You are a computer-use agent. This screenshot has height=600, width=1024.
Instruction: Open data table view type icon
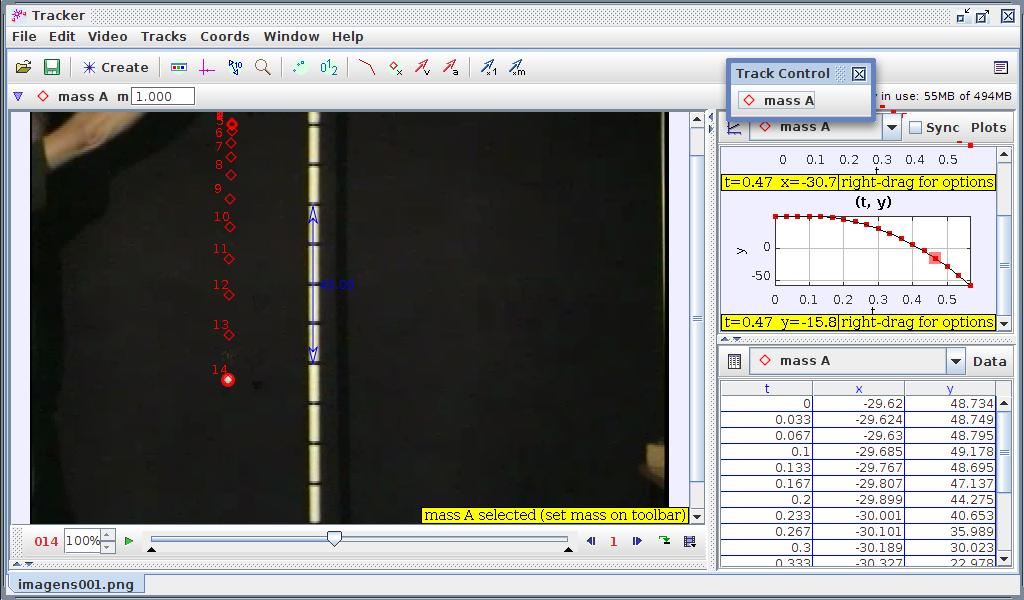point(734,361)
